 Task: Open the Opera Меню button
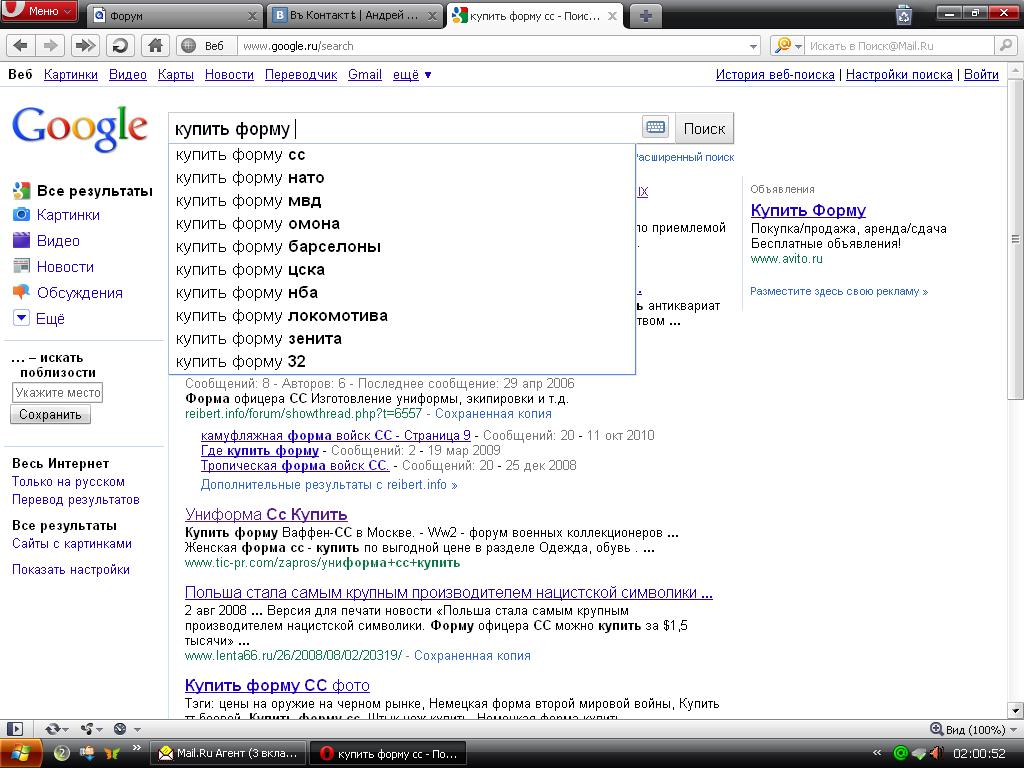(x=39, y=11)
